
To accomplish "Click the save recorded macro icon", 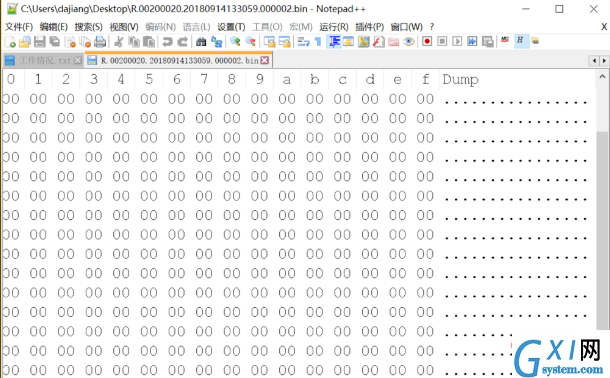I will coord(487,42).
